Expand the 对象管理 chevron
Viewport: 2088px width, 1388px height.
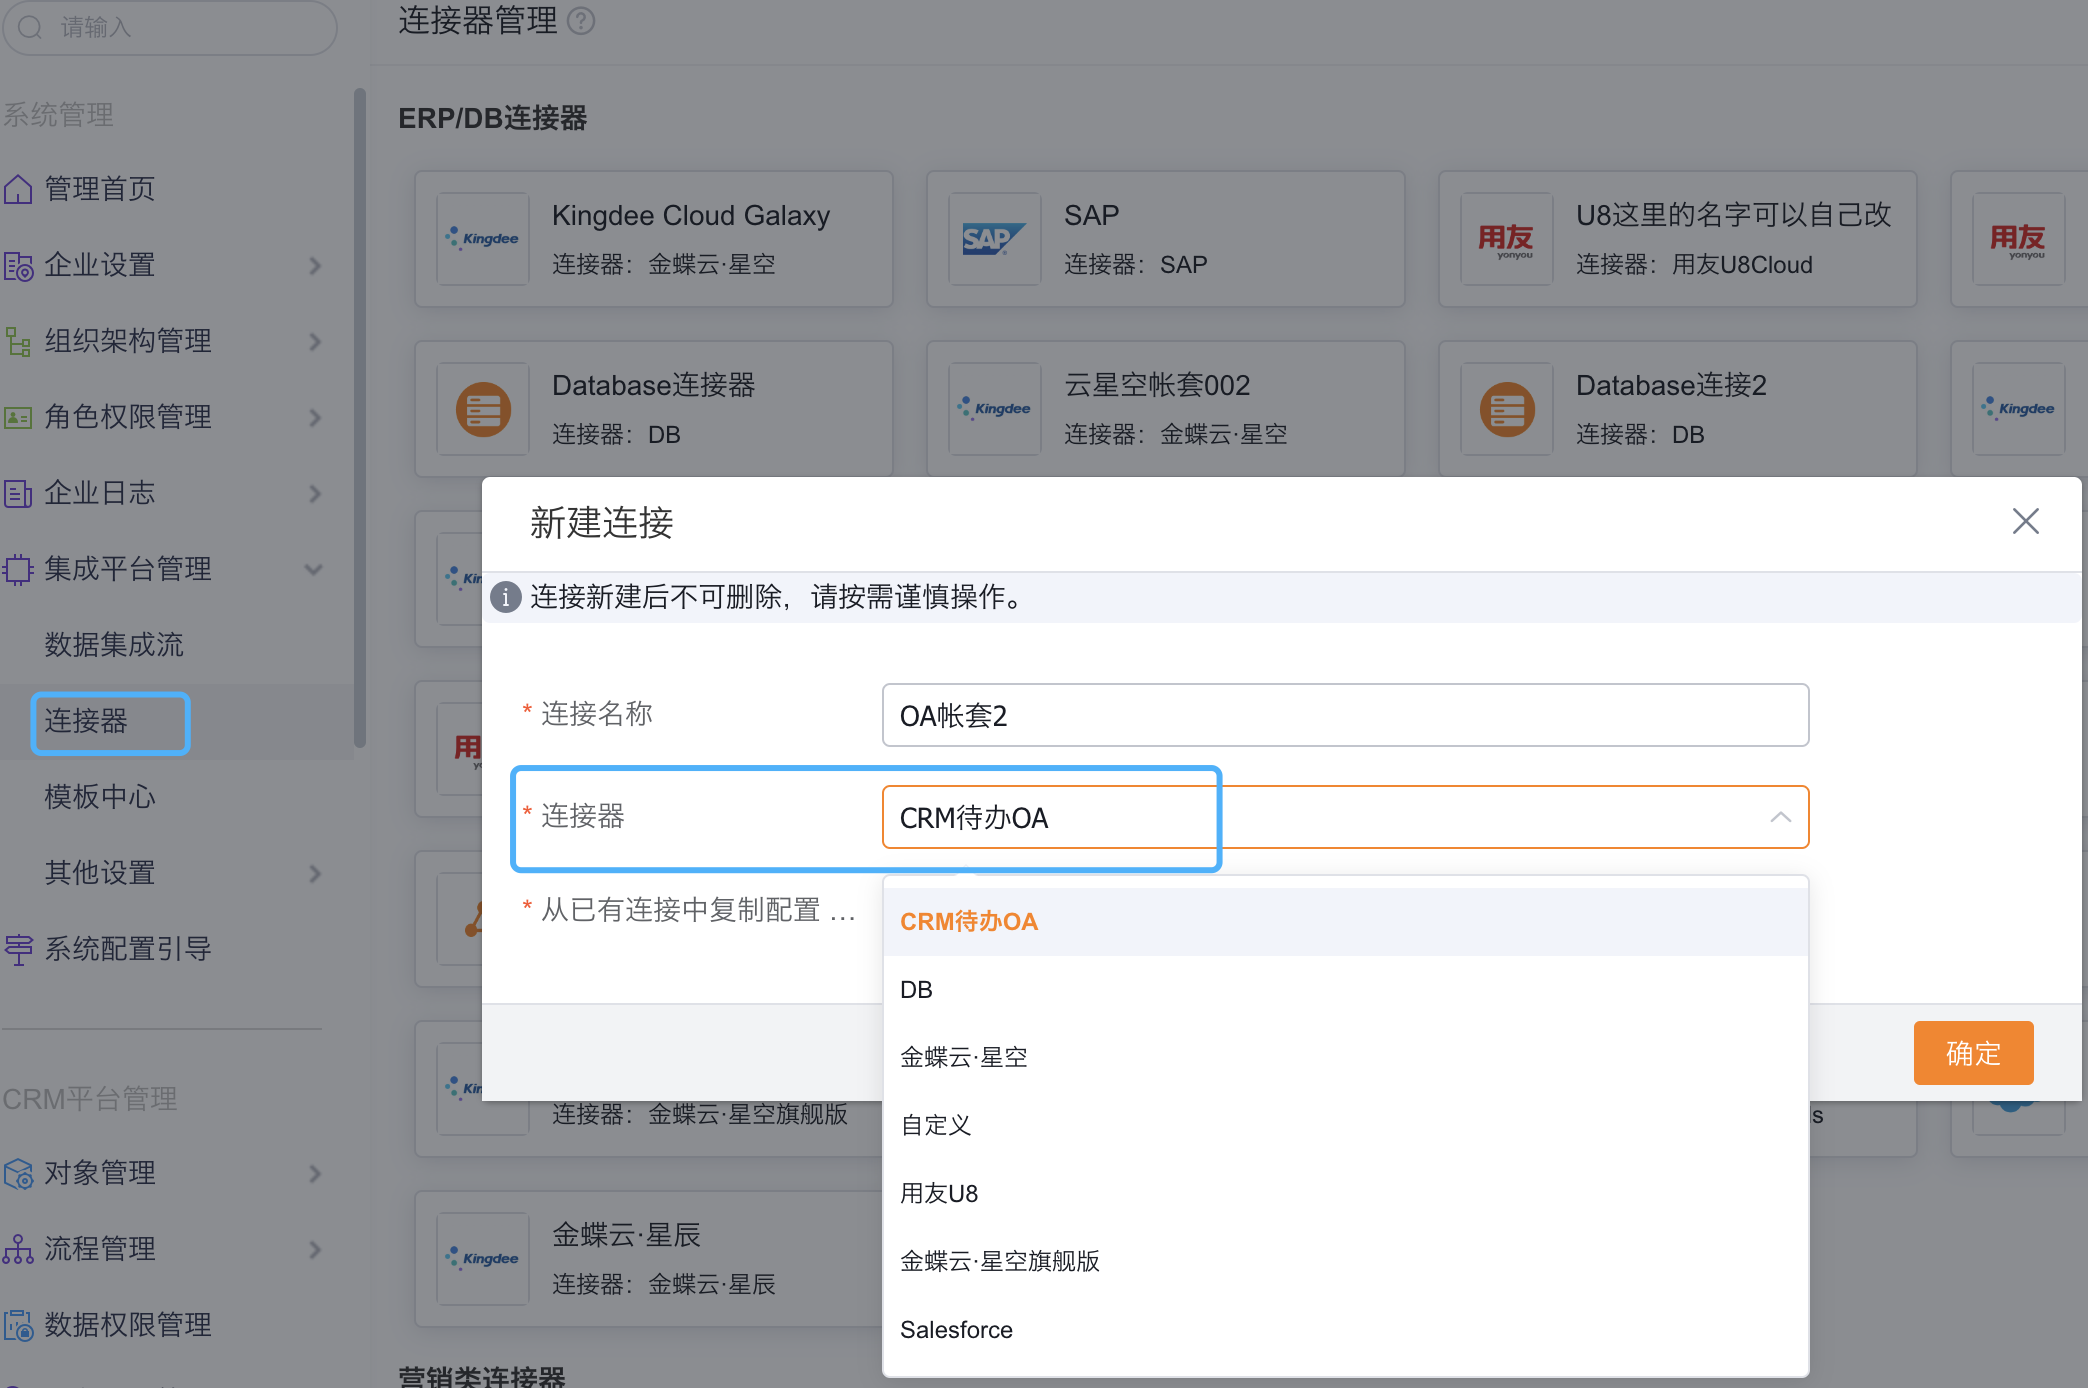click(x=315, y=1173)
